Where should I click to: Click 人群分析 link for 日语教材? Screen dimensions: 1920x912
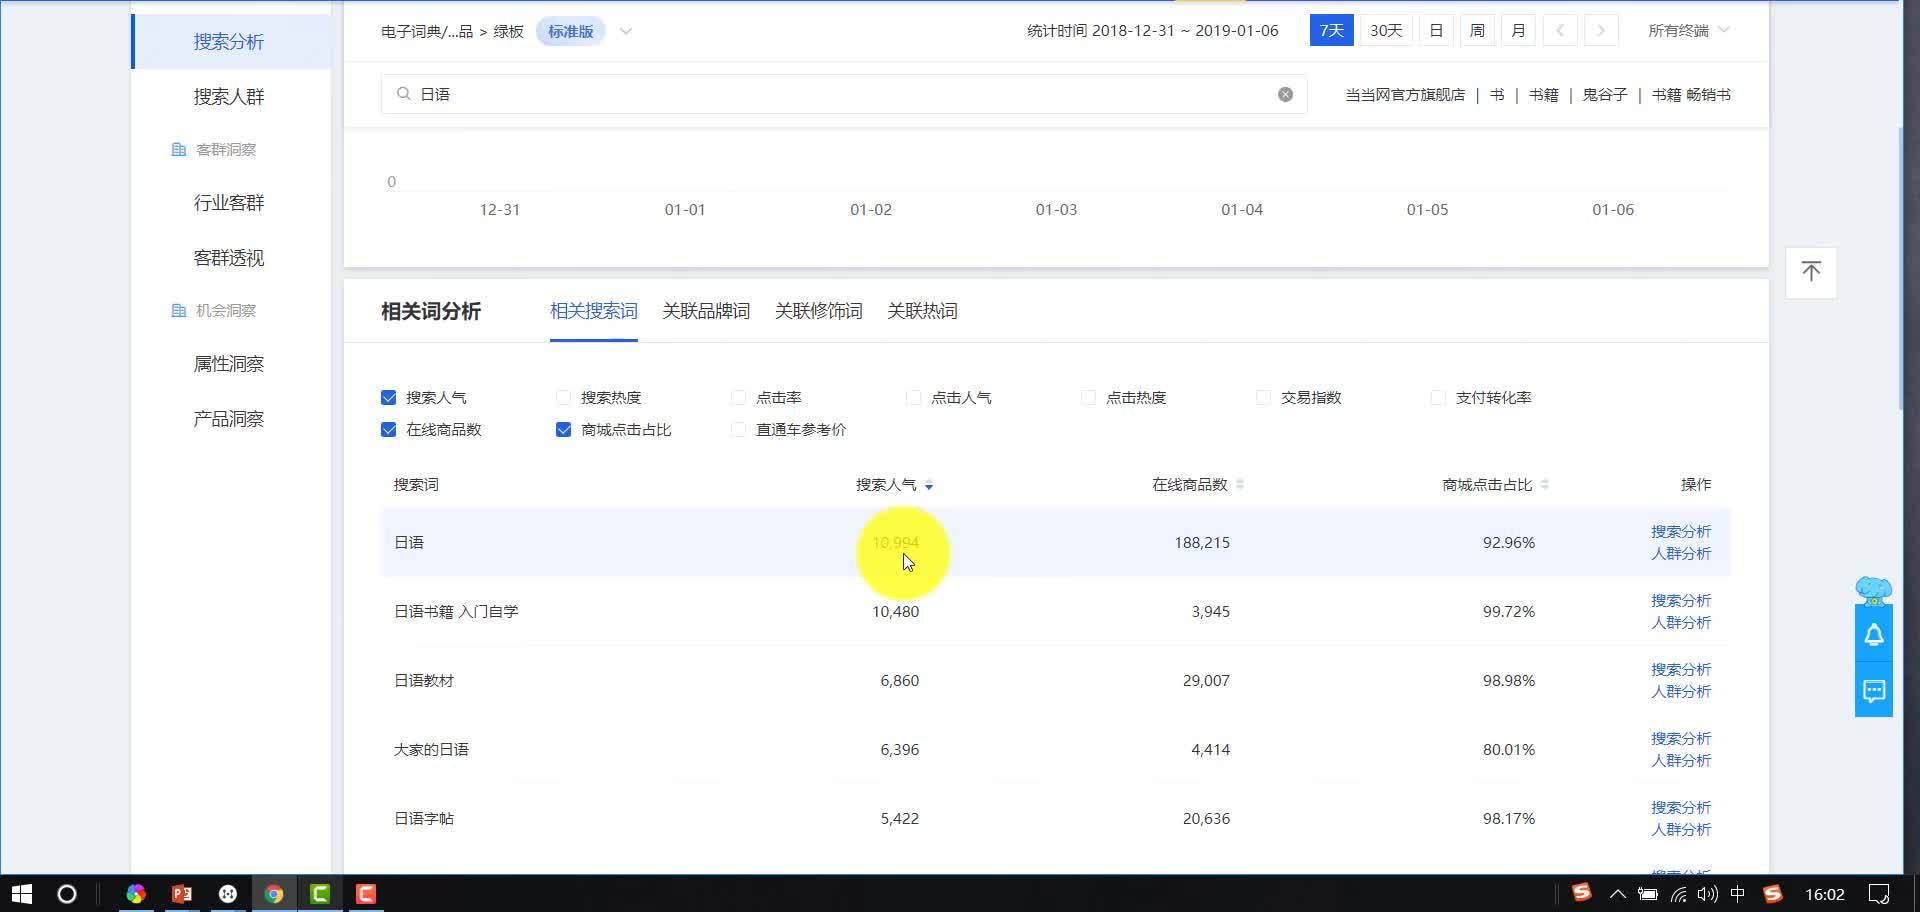[1680, 692]
